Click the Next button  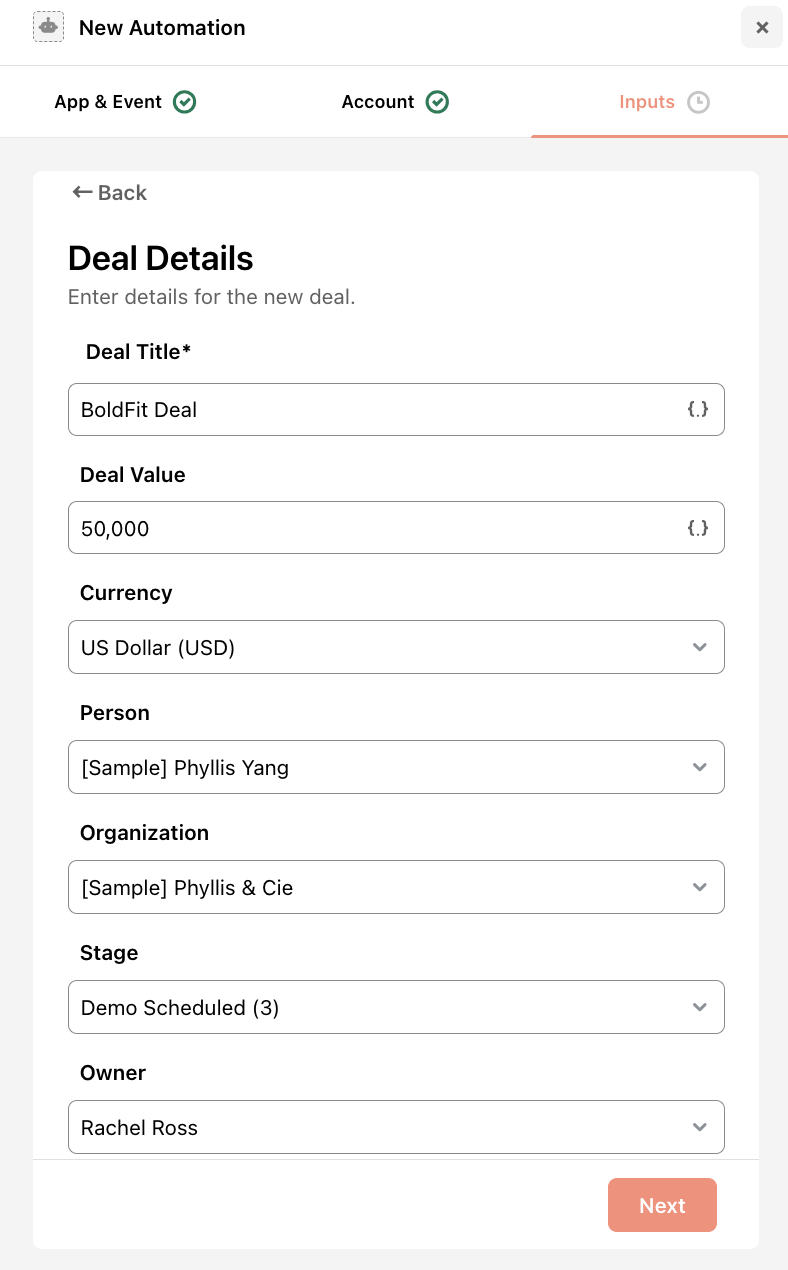tap(662, 1205)
